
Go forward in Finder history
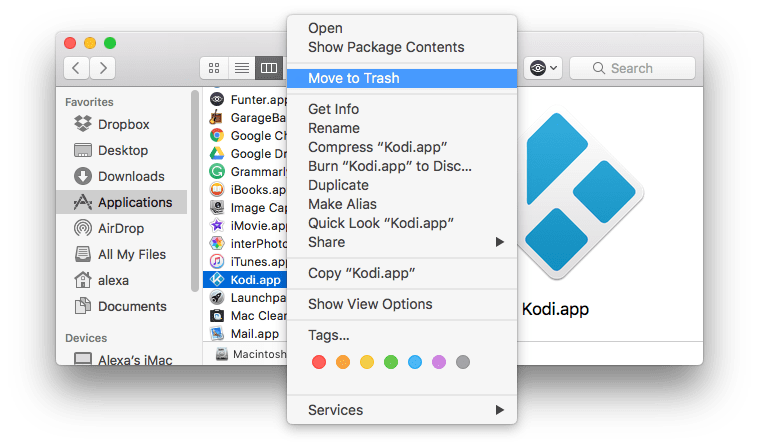103,68
